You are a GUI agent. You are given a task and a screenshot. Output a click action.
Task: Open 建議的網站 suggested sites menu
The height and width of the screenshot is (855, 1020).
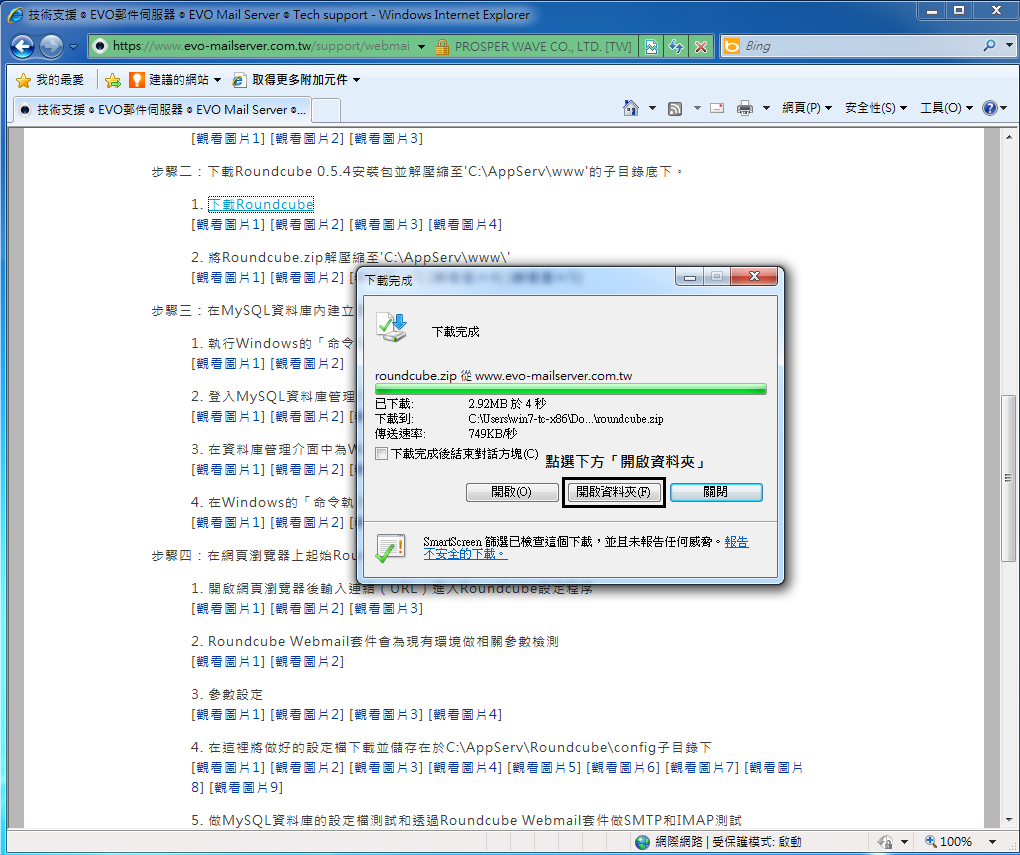click(175, 80)
